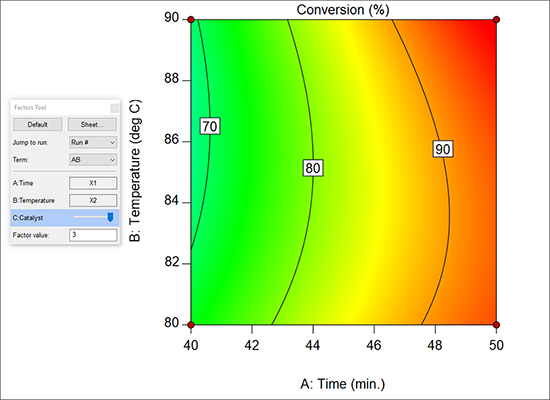Select the top-left red design point

pos(191,20)
